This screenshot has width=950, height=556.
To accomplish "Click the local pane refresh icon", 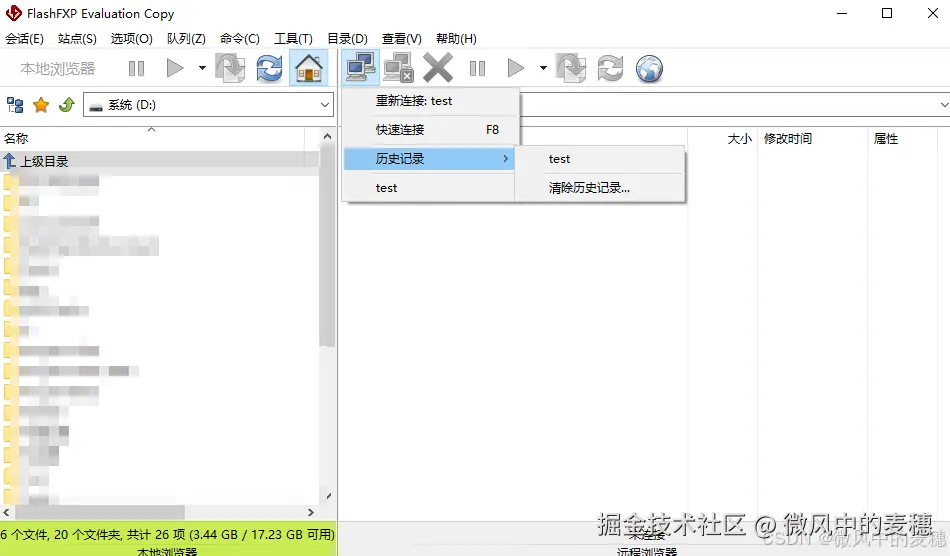I will tap(269, 68).
